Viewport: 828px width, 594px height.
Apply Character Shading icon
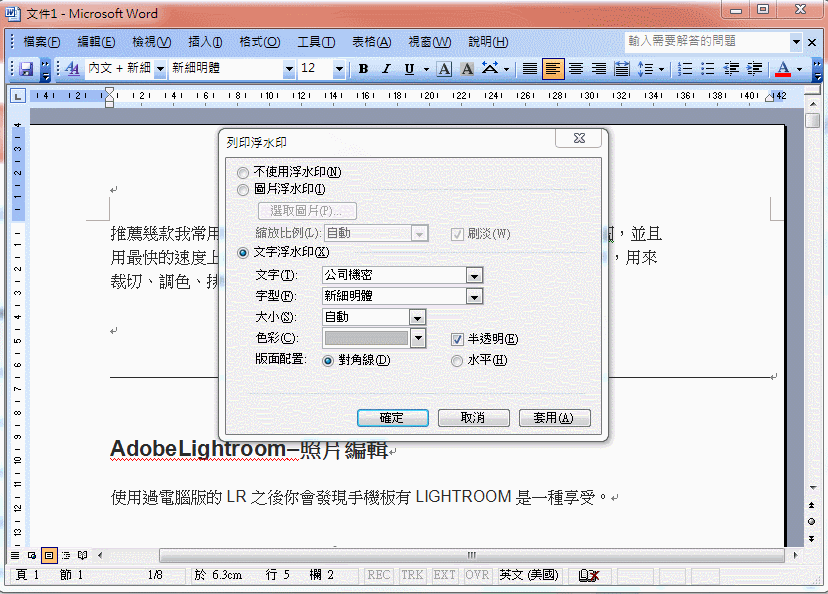(467, 69)
